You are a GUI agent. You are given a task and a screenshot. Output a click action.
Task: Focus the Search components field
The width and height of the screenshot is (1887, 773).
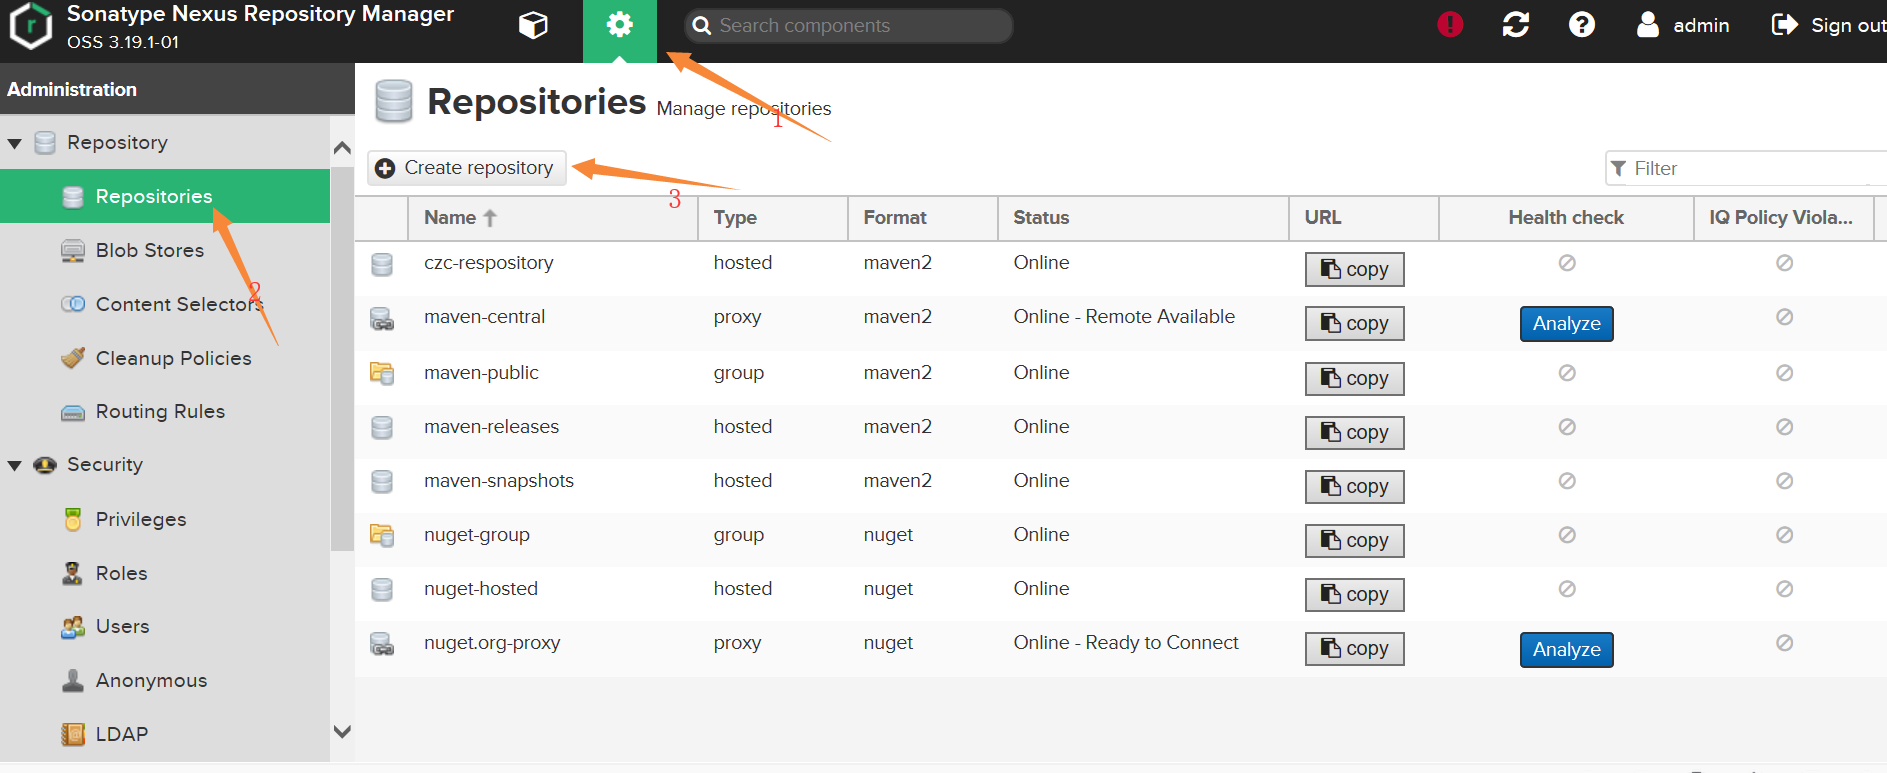click(848, 26)
